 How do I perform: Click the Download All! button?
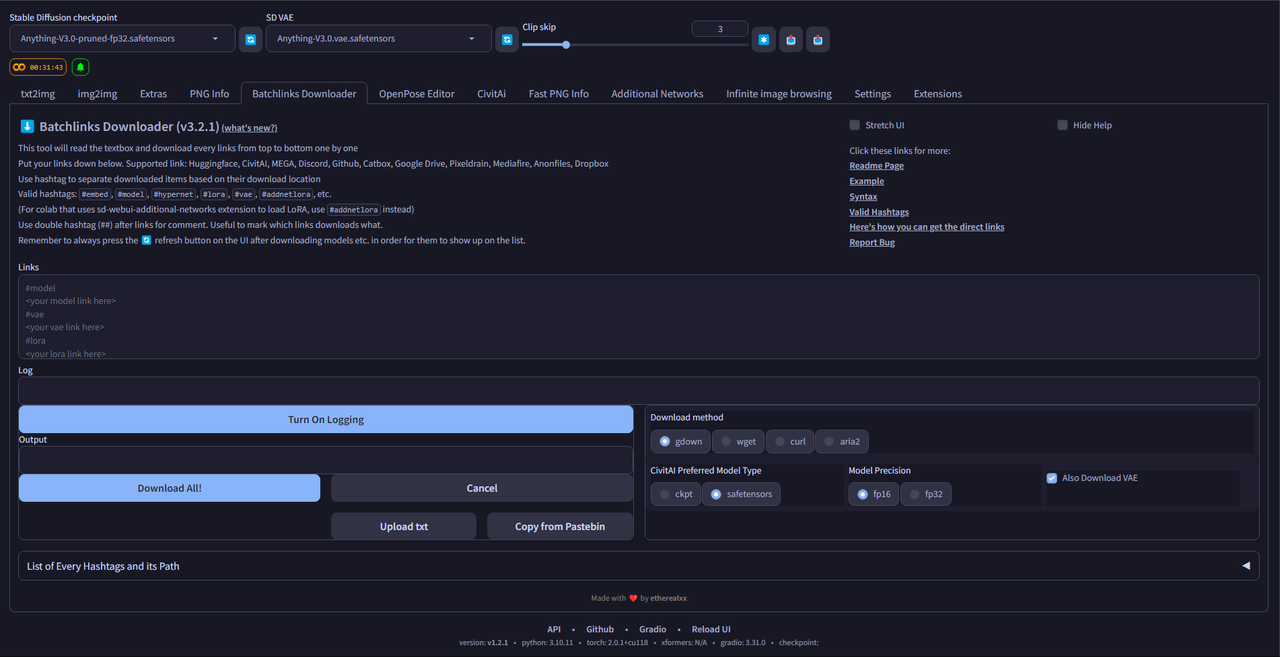pyautogui.click(x=169, y=488)
